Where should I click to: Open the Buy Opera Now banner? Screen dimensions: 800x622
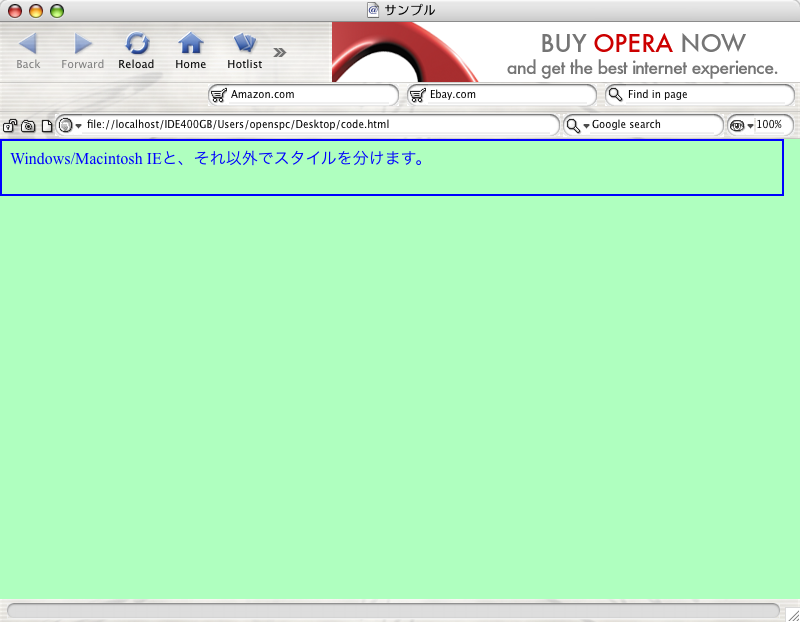pos(566,52)
